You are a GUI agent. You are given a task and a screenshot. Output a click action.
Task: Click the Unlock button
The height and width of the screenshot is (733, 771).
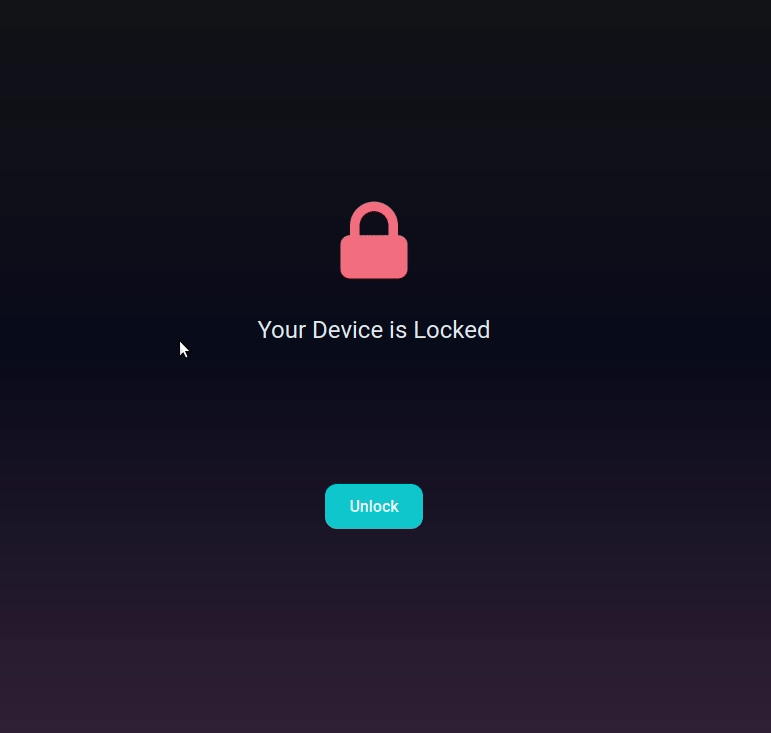(374, 506)
